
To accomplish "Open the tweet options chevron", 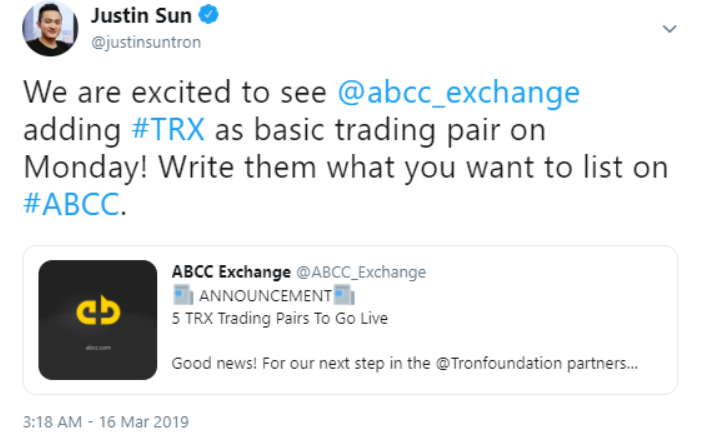I will pyautogui.click(x=669, y=29).
